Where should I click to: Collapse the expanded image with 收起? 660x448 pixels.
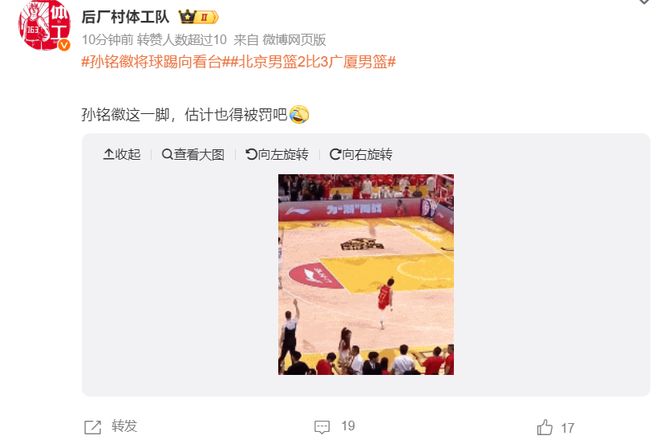122,155
